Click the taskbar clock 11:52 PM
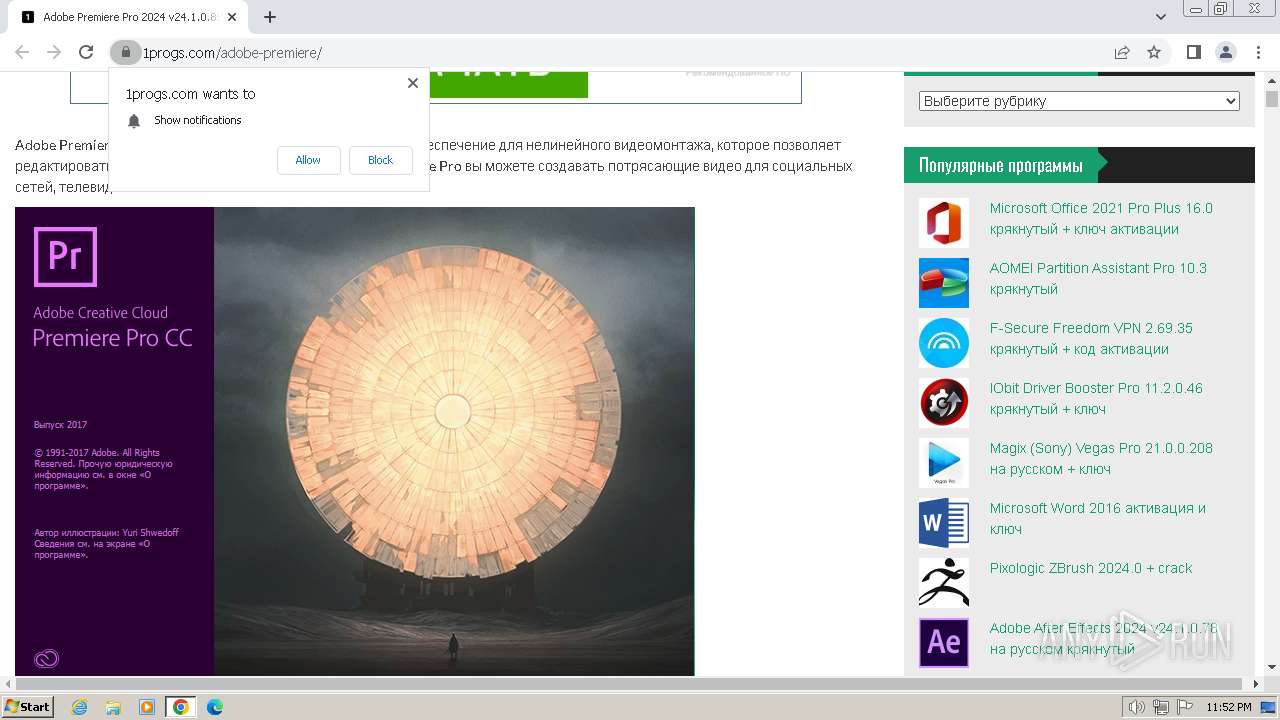The image size is (1280, 720). pyautogui.click(x=1229, y=707)
